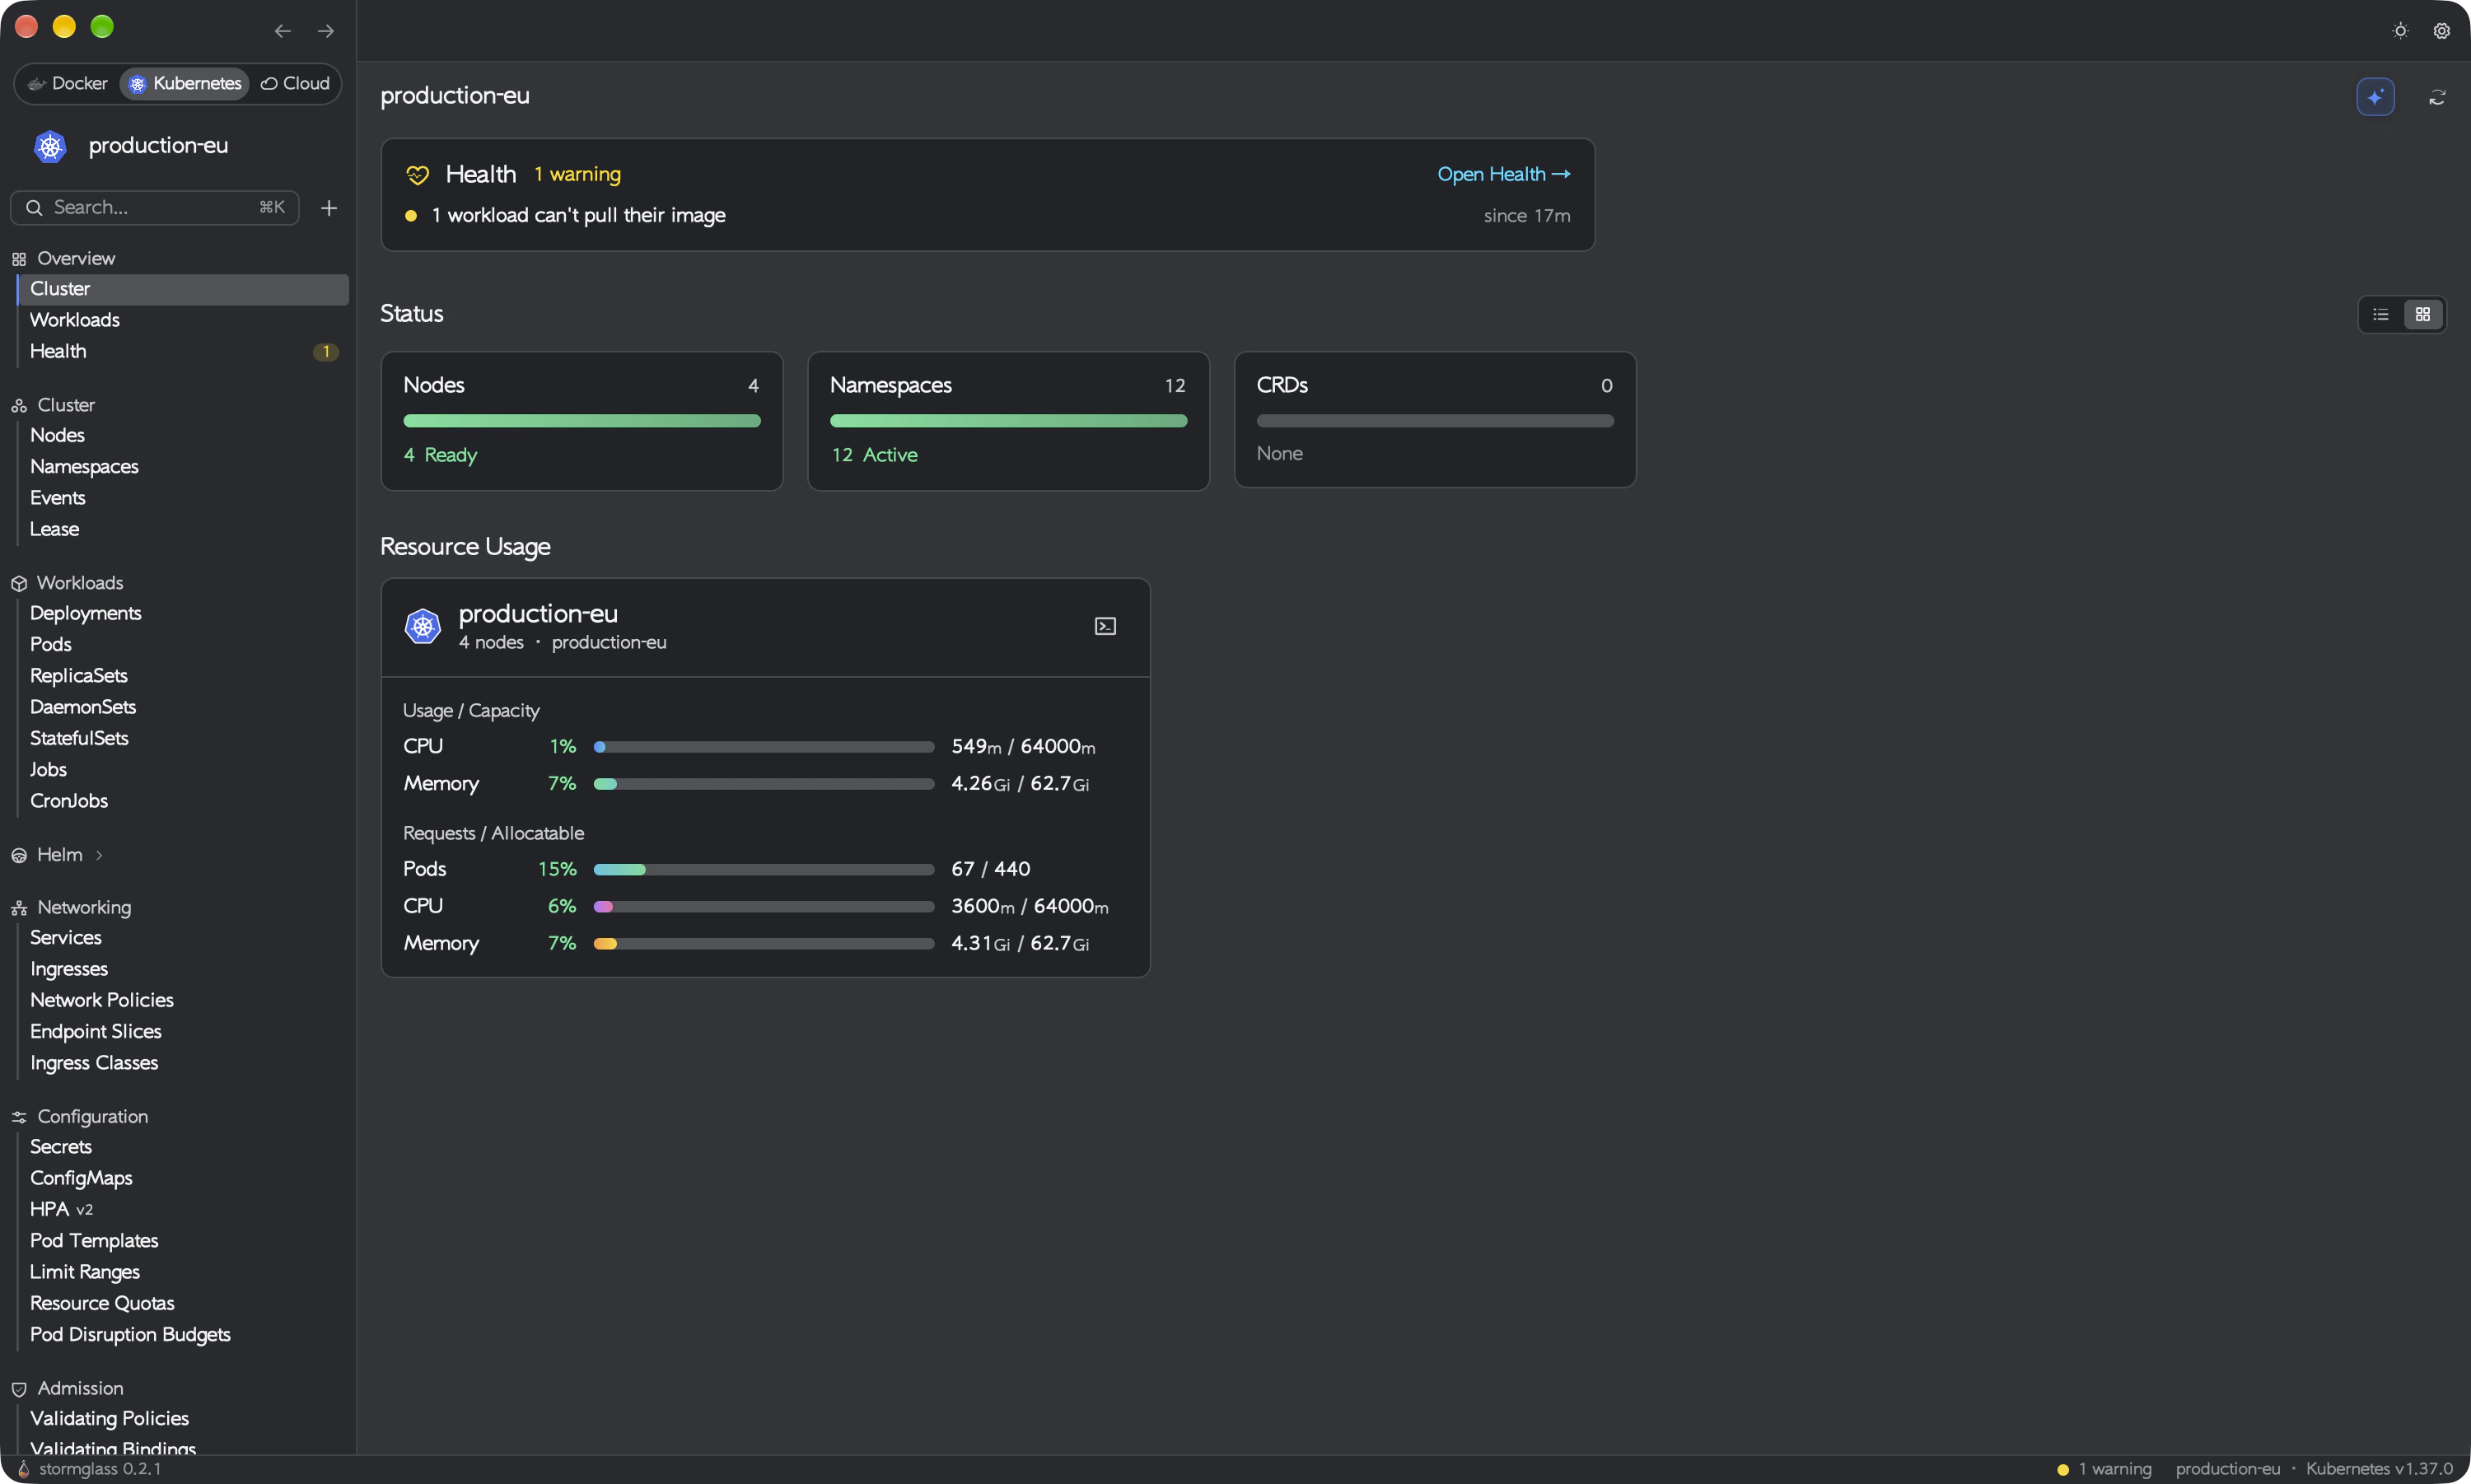Screen dimensions: 2471x1484
Task: Switch Status to list view
Action: click(2381, 314)
